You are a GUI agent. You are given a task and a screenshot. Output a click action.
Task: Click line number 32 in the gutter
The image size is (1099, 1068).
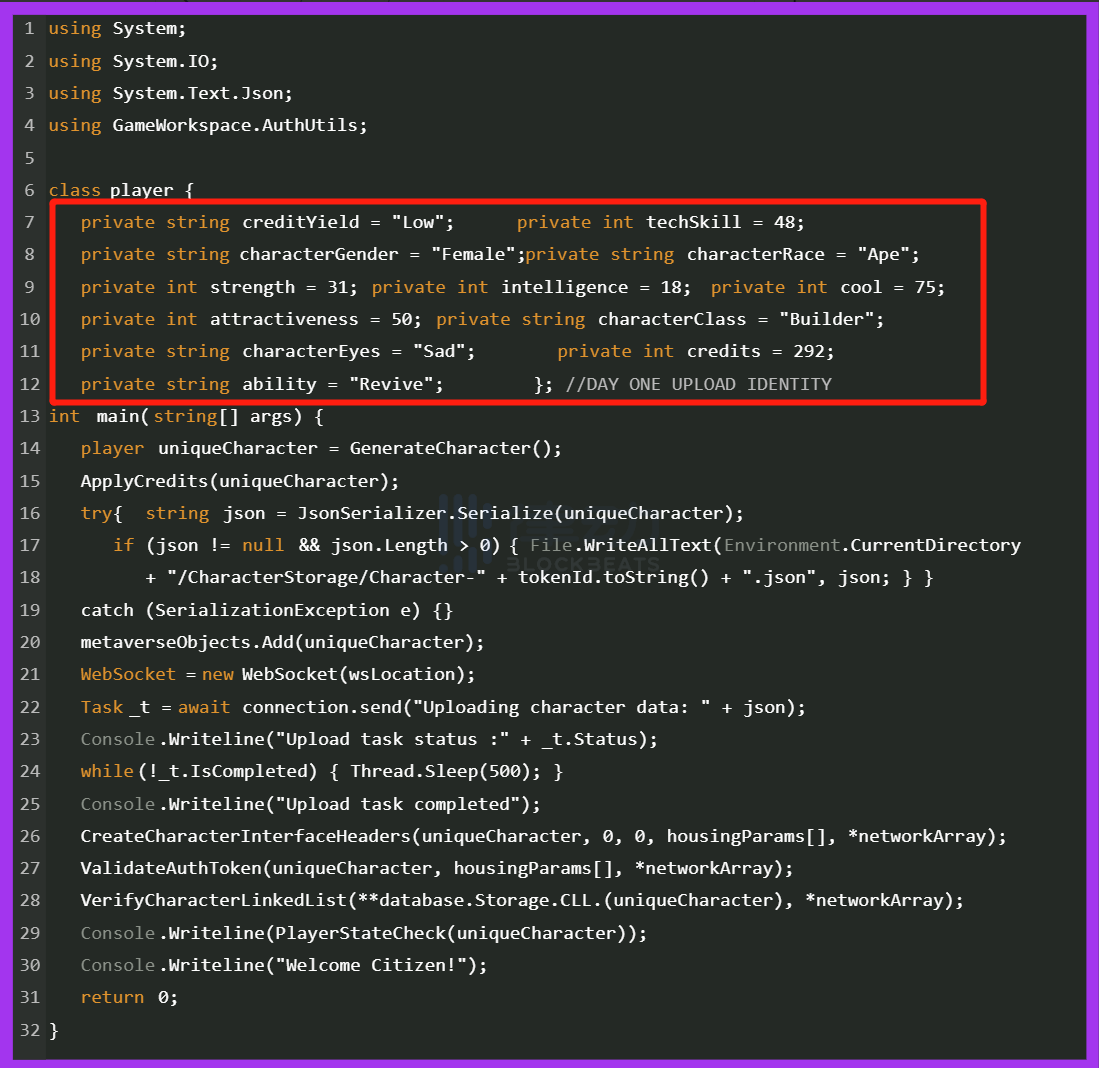click(29, 1030)
